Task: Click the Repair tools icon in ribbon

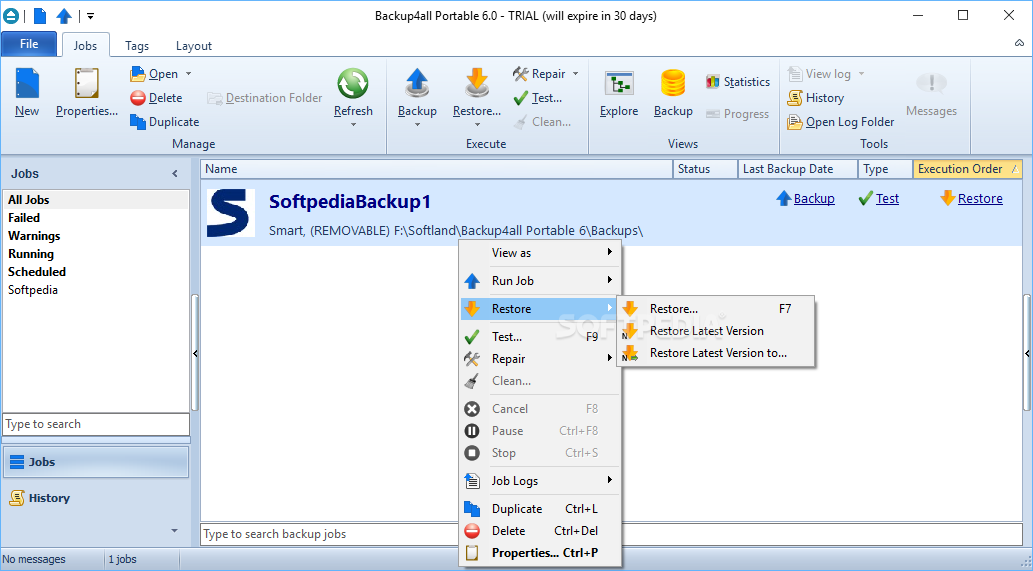Action: coord(520,74)
